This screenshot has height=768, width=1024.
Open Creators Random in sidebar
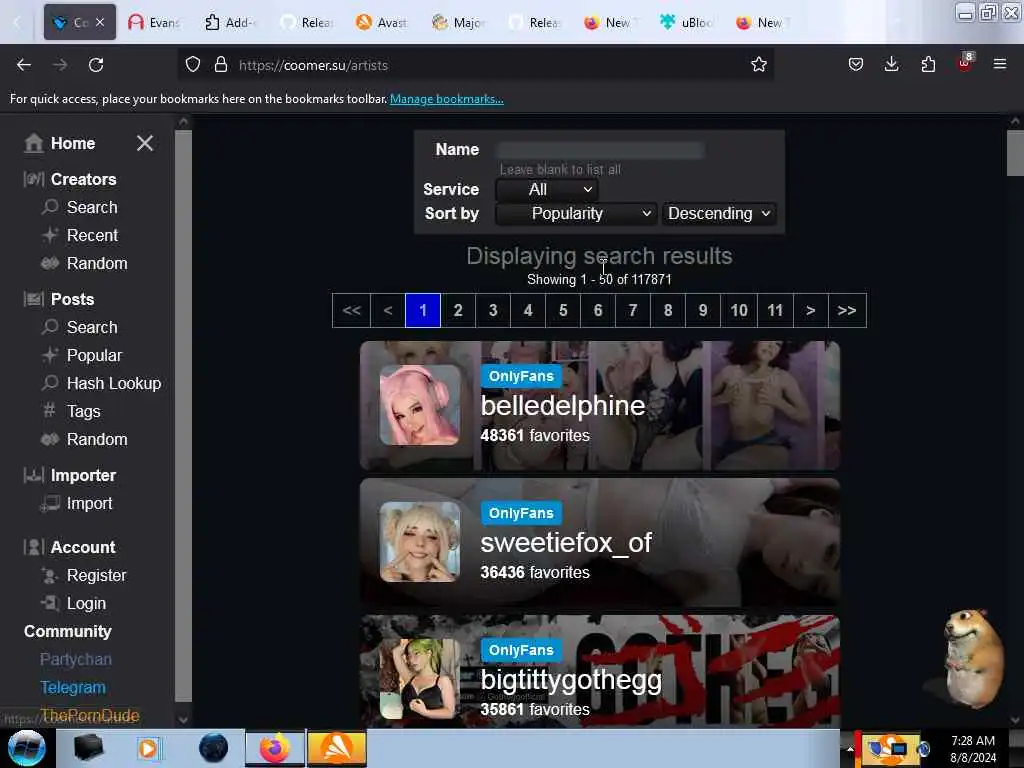pos(97,263)
